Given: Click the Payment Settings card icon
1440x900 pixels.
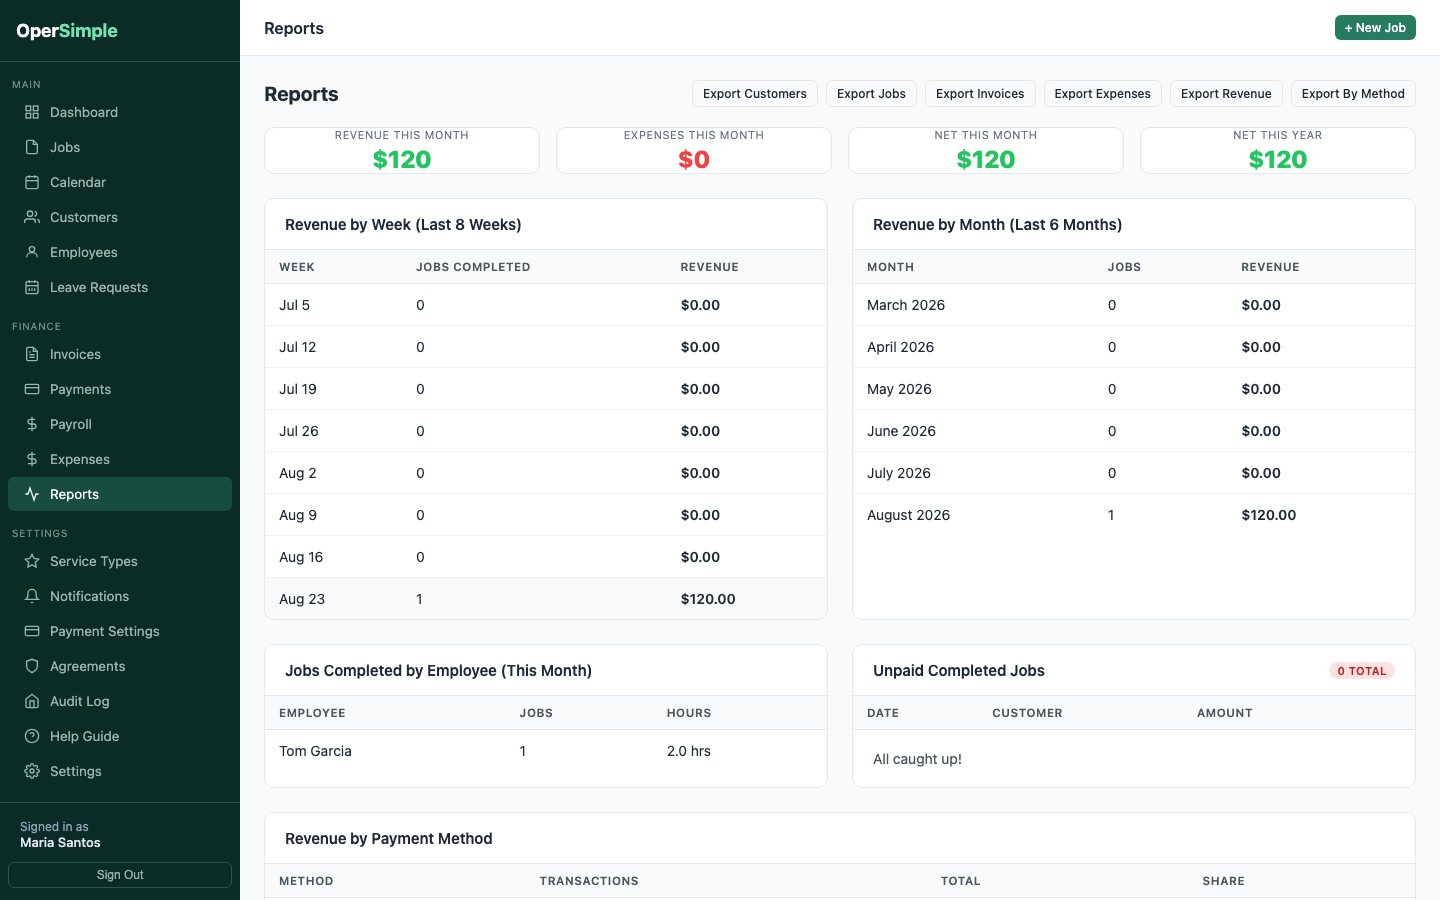Looking at the screenshot, I should (32, 631).
